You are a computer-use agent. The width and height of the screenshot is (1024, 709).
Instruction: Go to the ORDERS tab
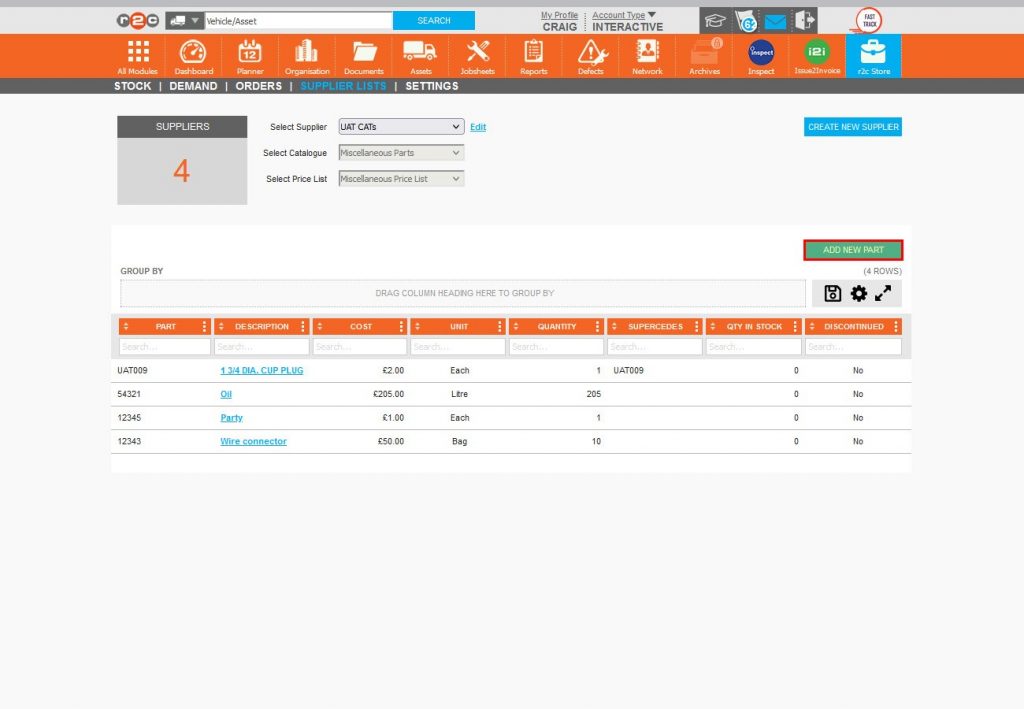pyautogui.click(x=258, y=86)
